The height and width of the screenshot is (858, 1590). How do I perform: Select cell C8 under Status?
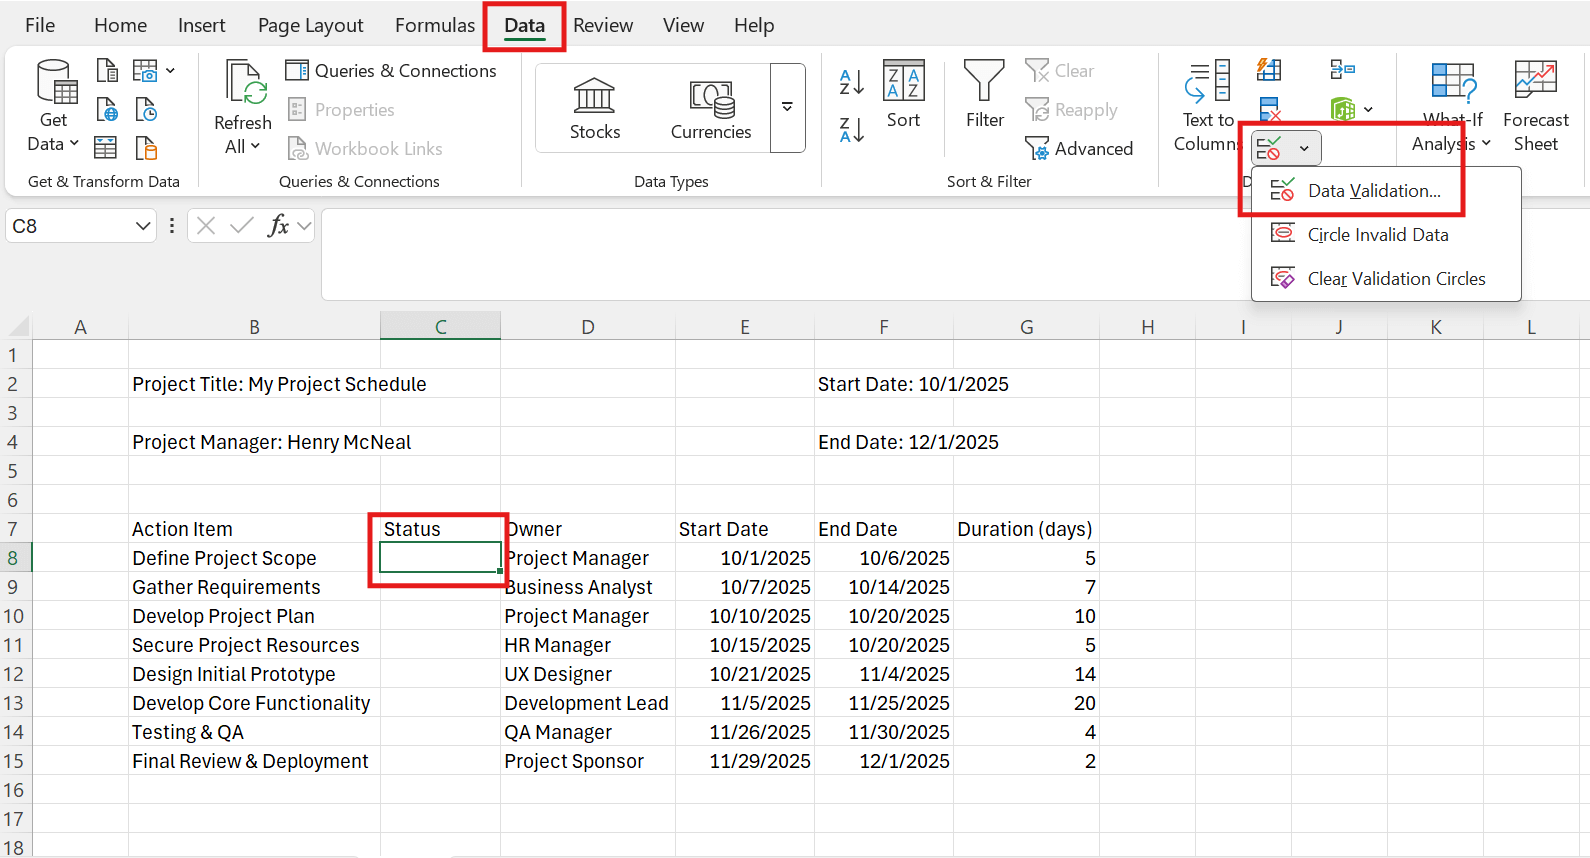tap(440, 558)
